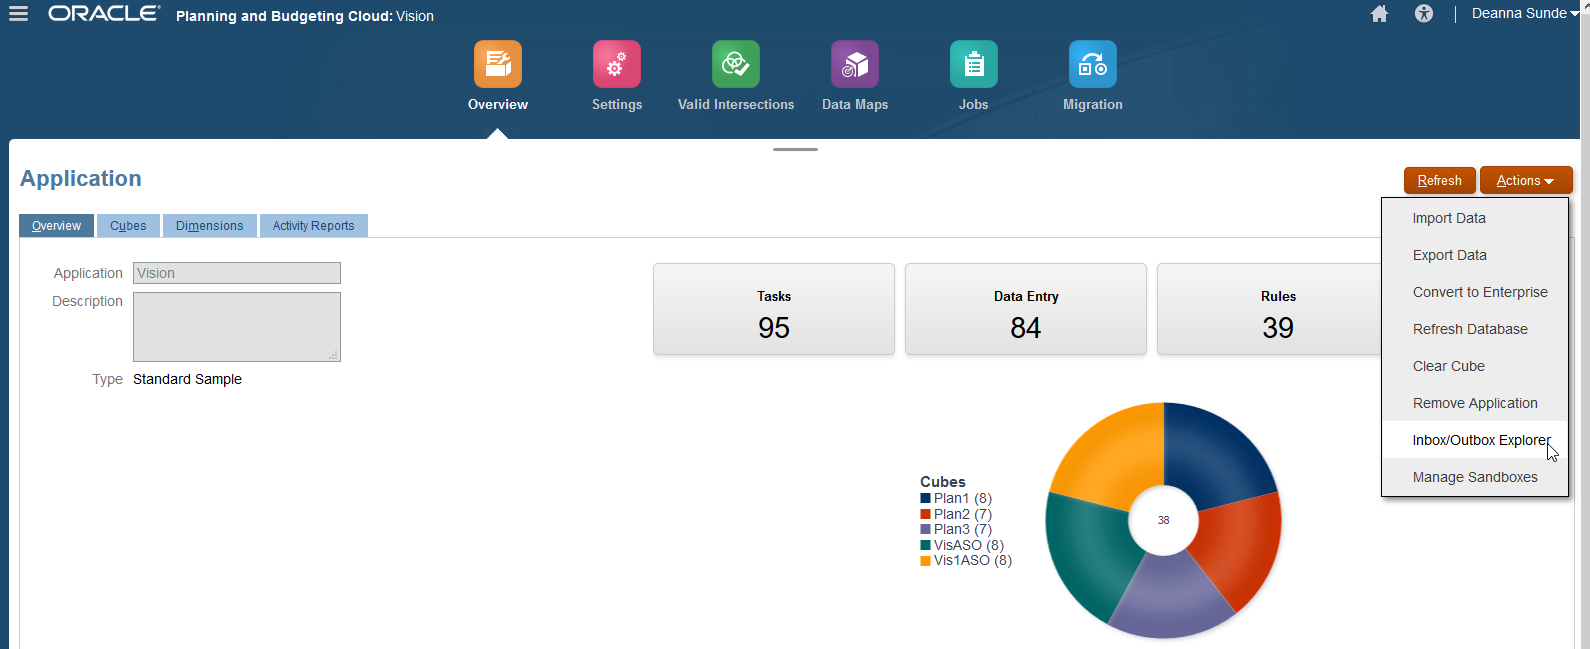The height and width of the screenshot is (649, 1590).
Task: Click the Plan3 purple legend swatch
Action: click(926, 529)
